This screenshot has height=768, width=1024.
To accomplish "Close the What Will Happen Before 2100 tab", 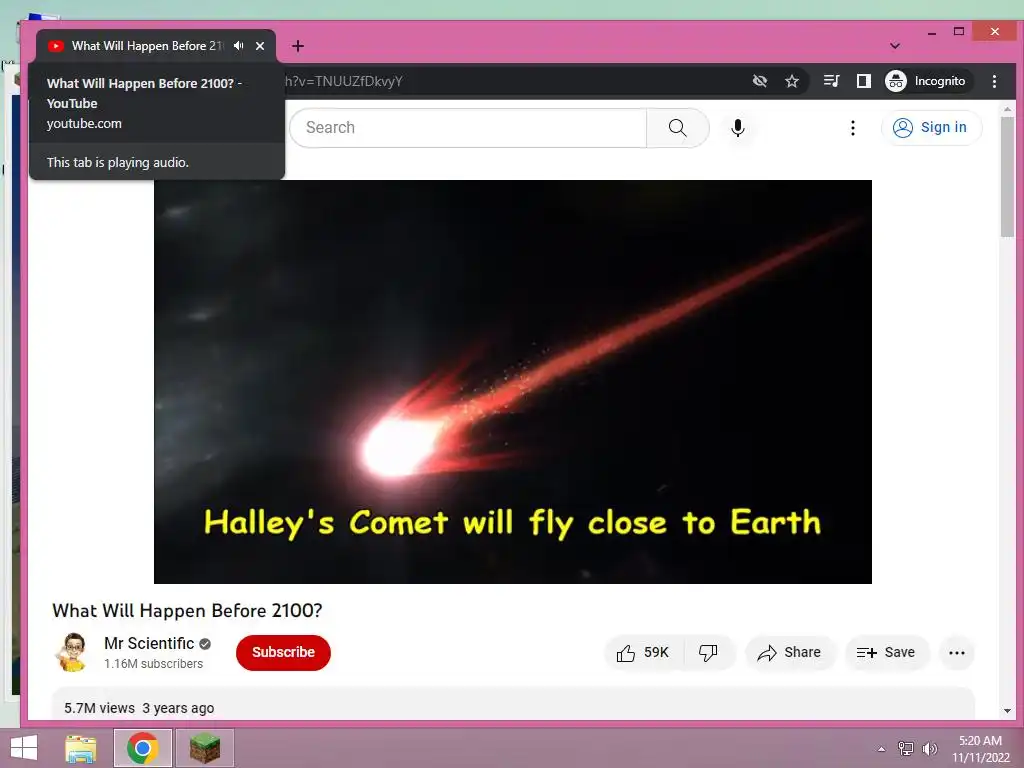I will (260, 46).
